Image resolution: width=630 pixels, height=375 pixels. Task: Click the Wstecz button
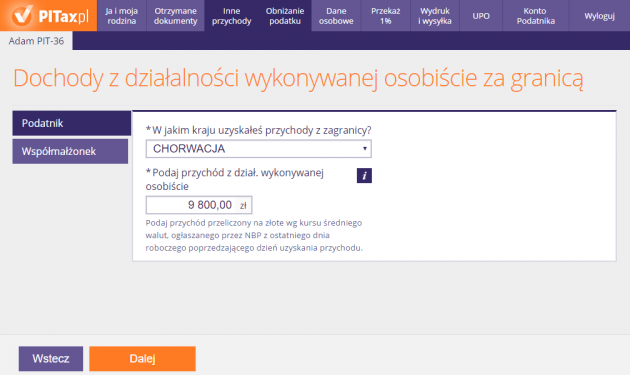(51, 359)
